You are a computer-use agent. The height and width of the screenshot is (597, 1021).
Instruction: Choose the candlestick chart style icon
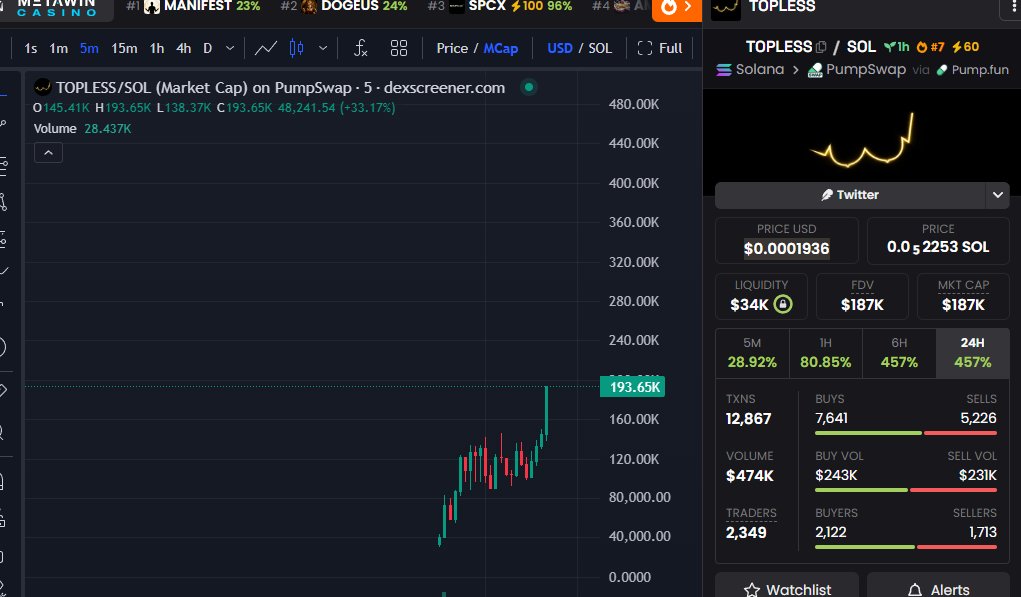coord(296,48)
